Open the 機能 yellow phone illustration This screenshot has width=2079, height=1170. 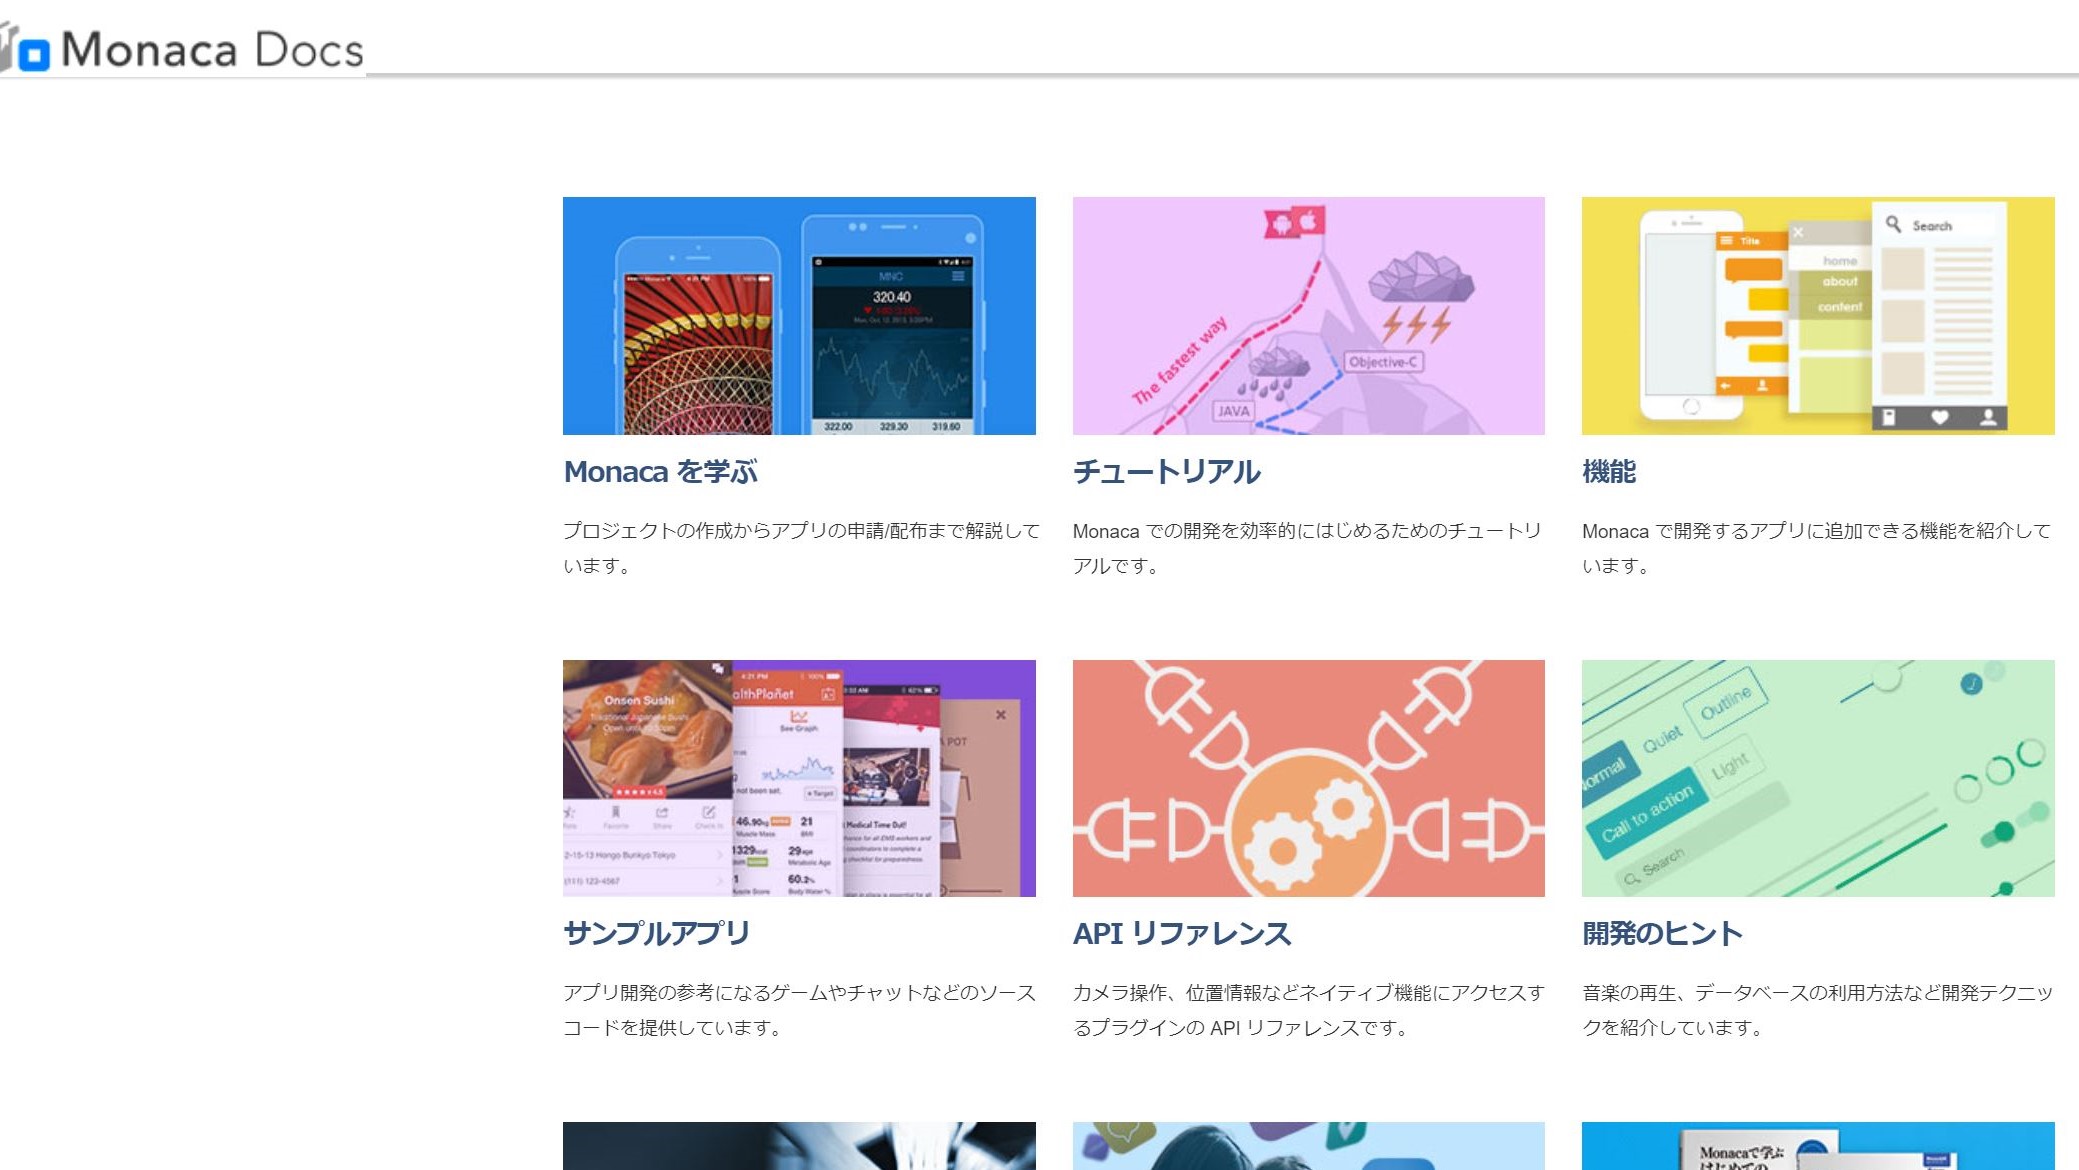coord(1818,316)
